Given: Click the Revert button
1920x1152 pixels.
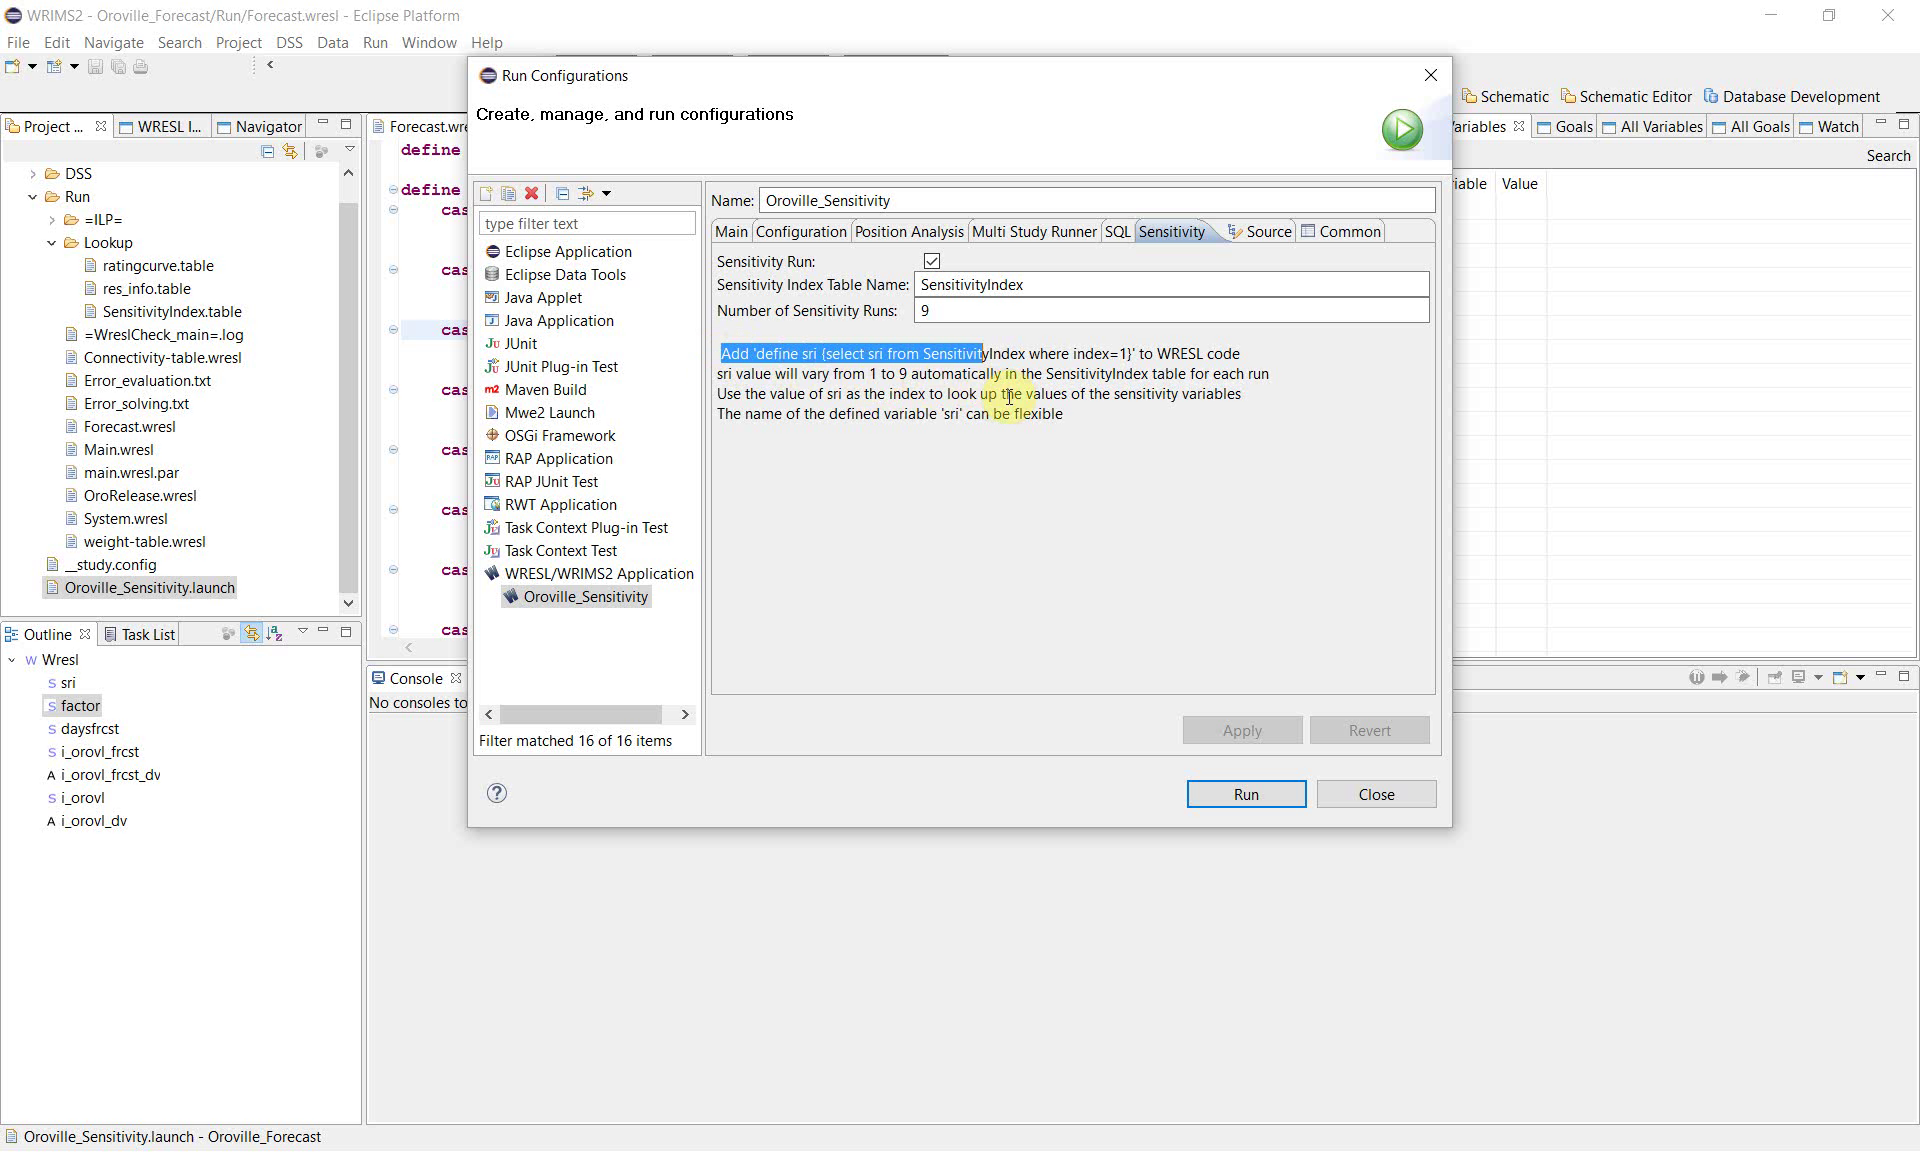Looking at the screenshot, I should pyautogui.click(x=1369, y=731).
